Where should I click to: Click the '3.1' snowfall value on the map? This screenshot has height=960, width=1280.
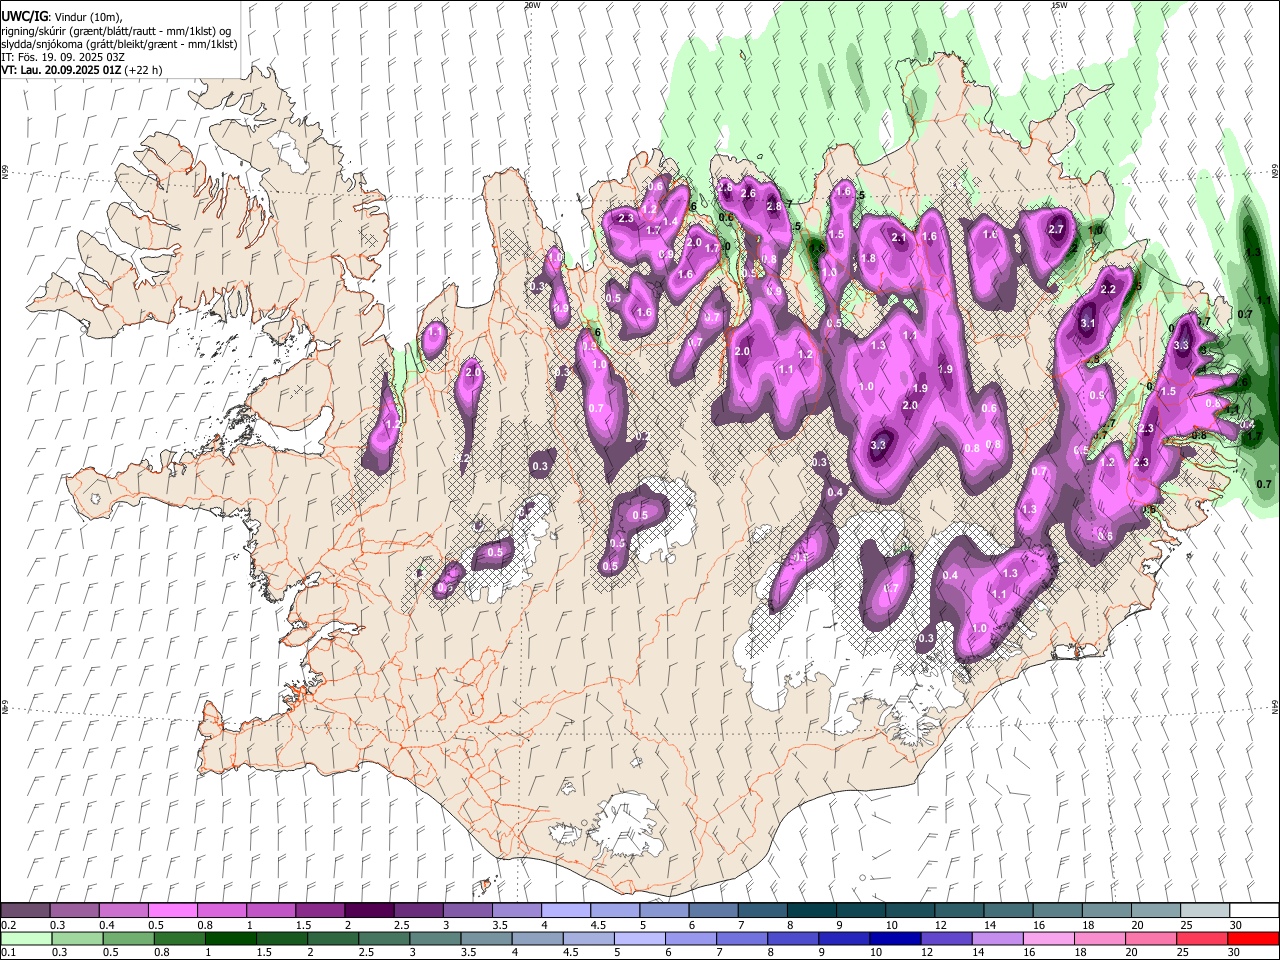[1088, 324]
